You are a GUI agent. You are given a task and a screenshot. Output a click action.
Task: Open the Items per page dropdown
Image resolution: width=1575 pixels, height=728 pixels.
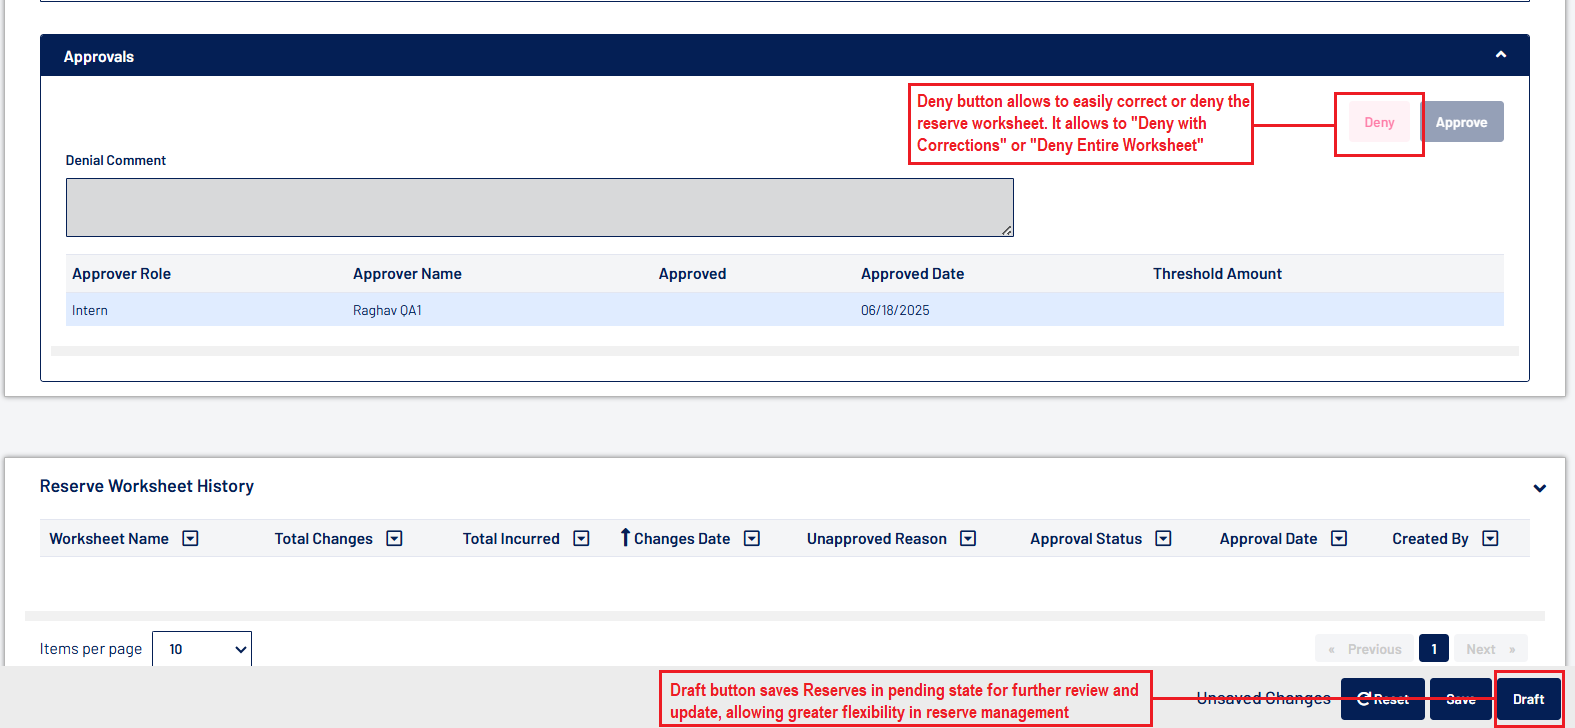tap(202, 649)
